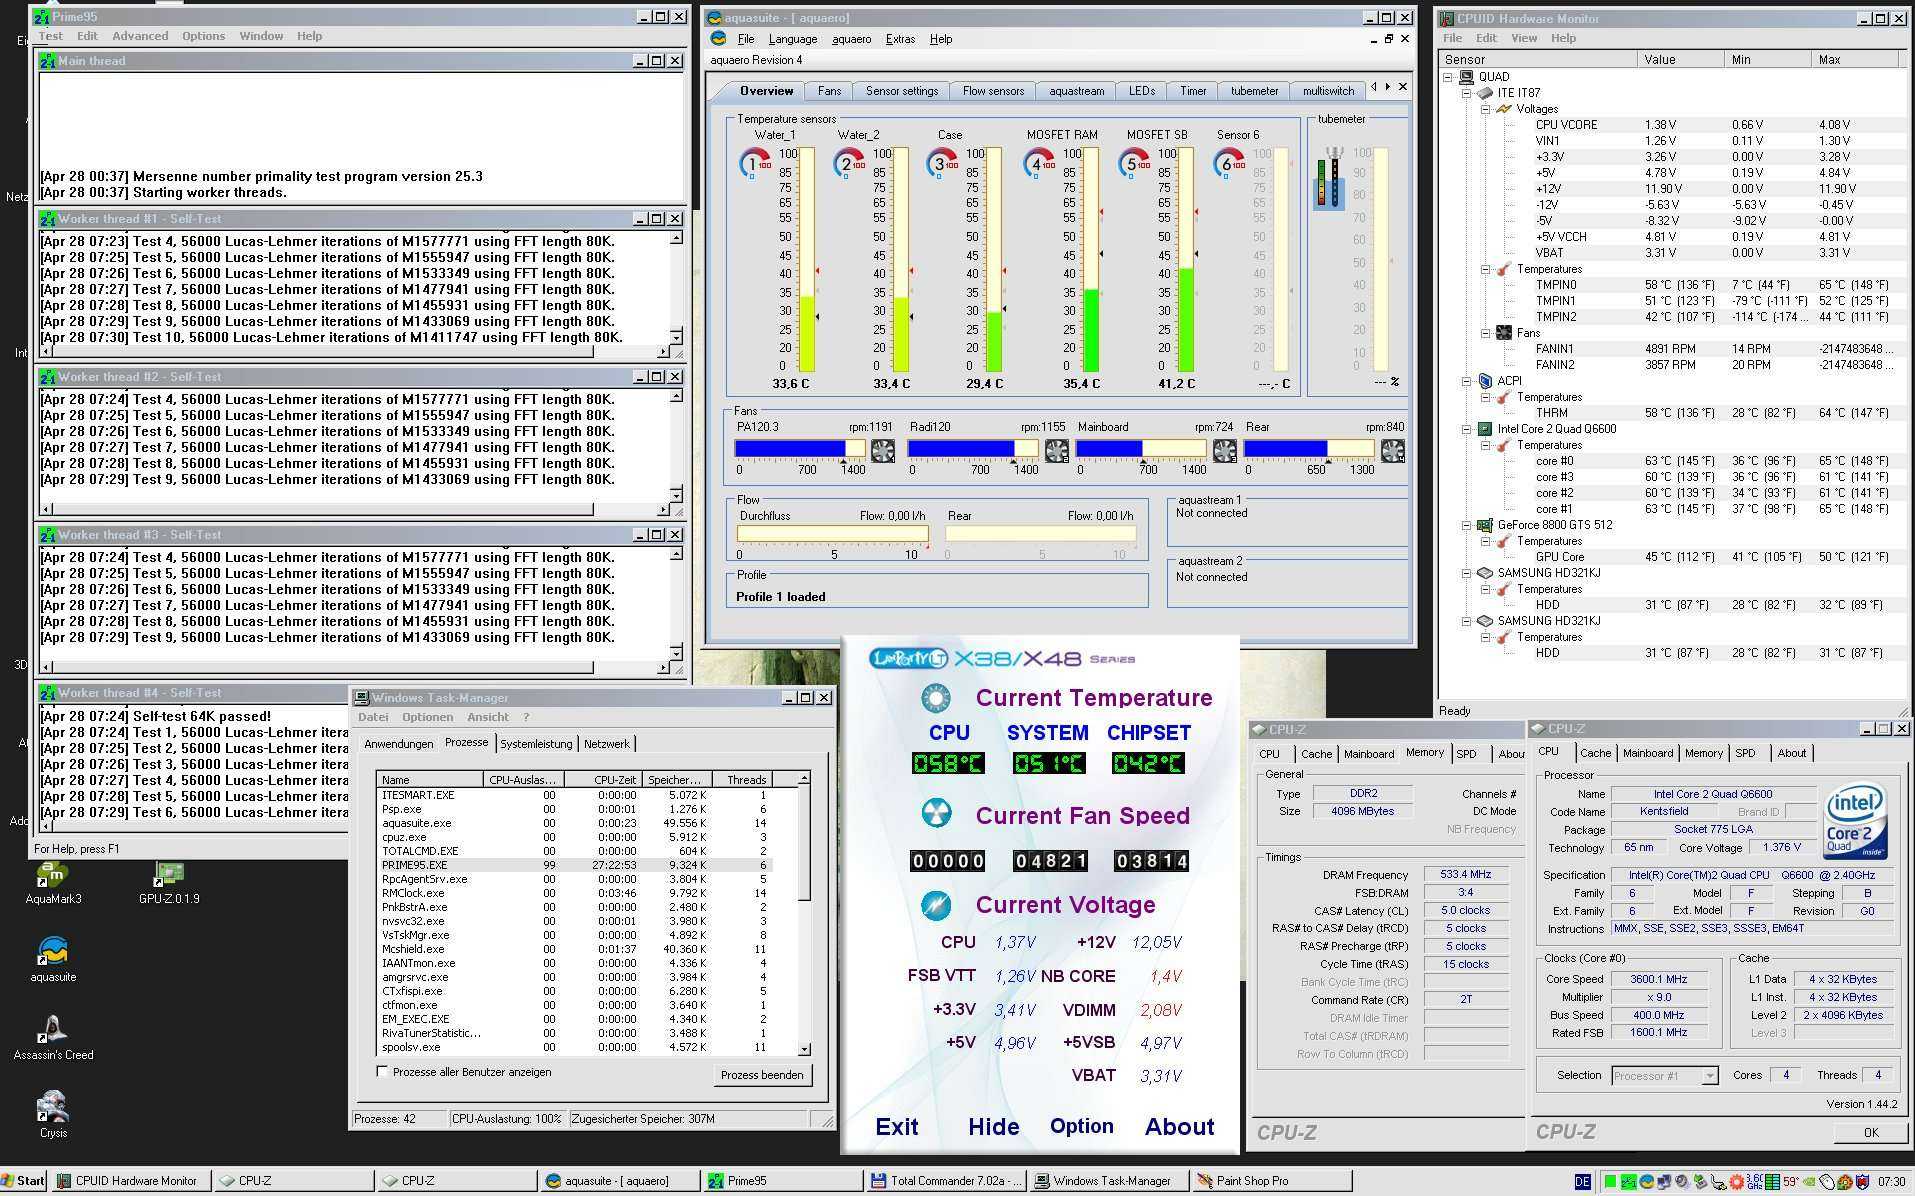Click Current Fan Speed icon in LanParty monitor
The image size is (1915, 1196).
click(x=935, y=813)
